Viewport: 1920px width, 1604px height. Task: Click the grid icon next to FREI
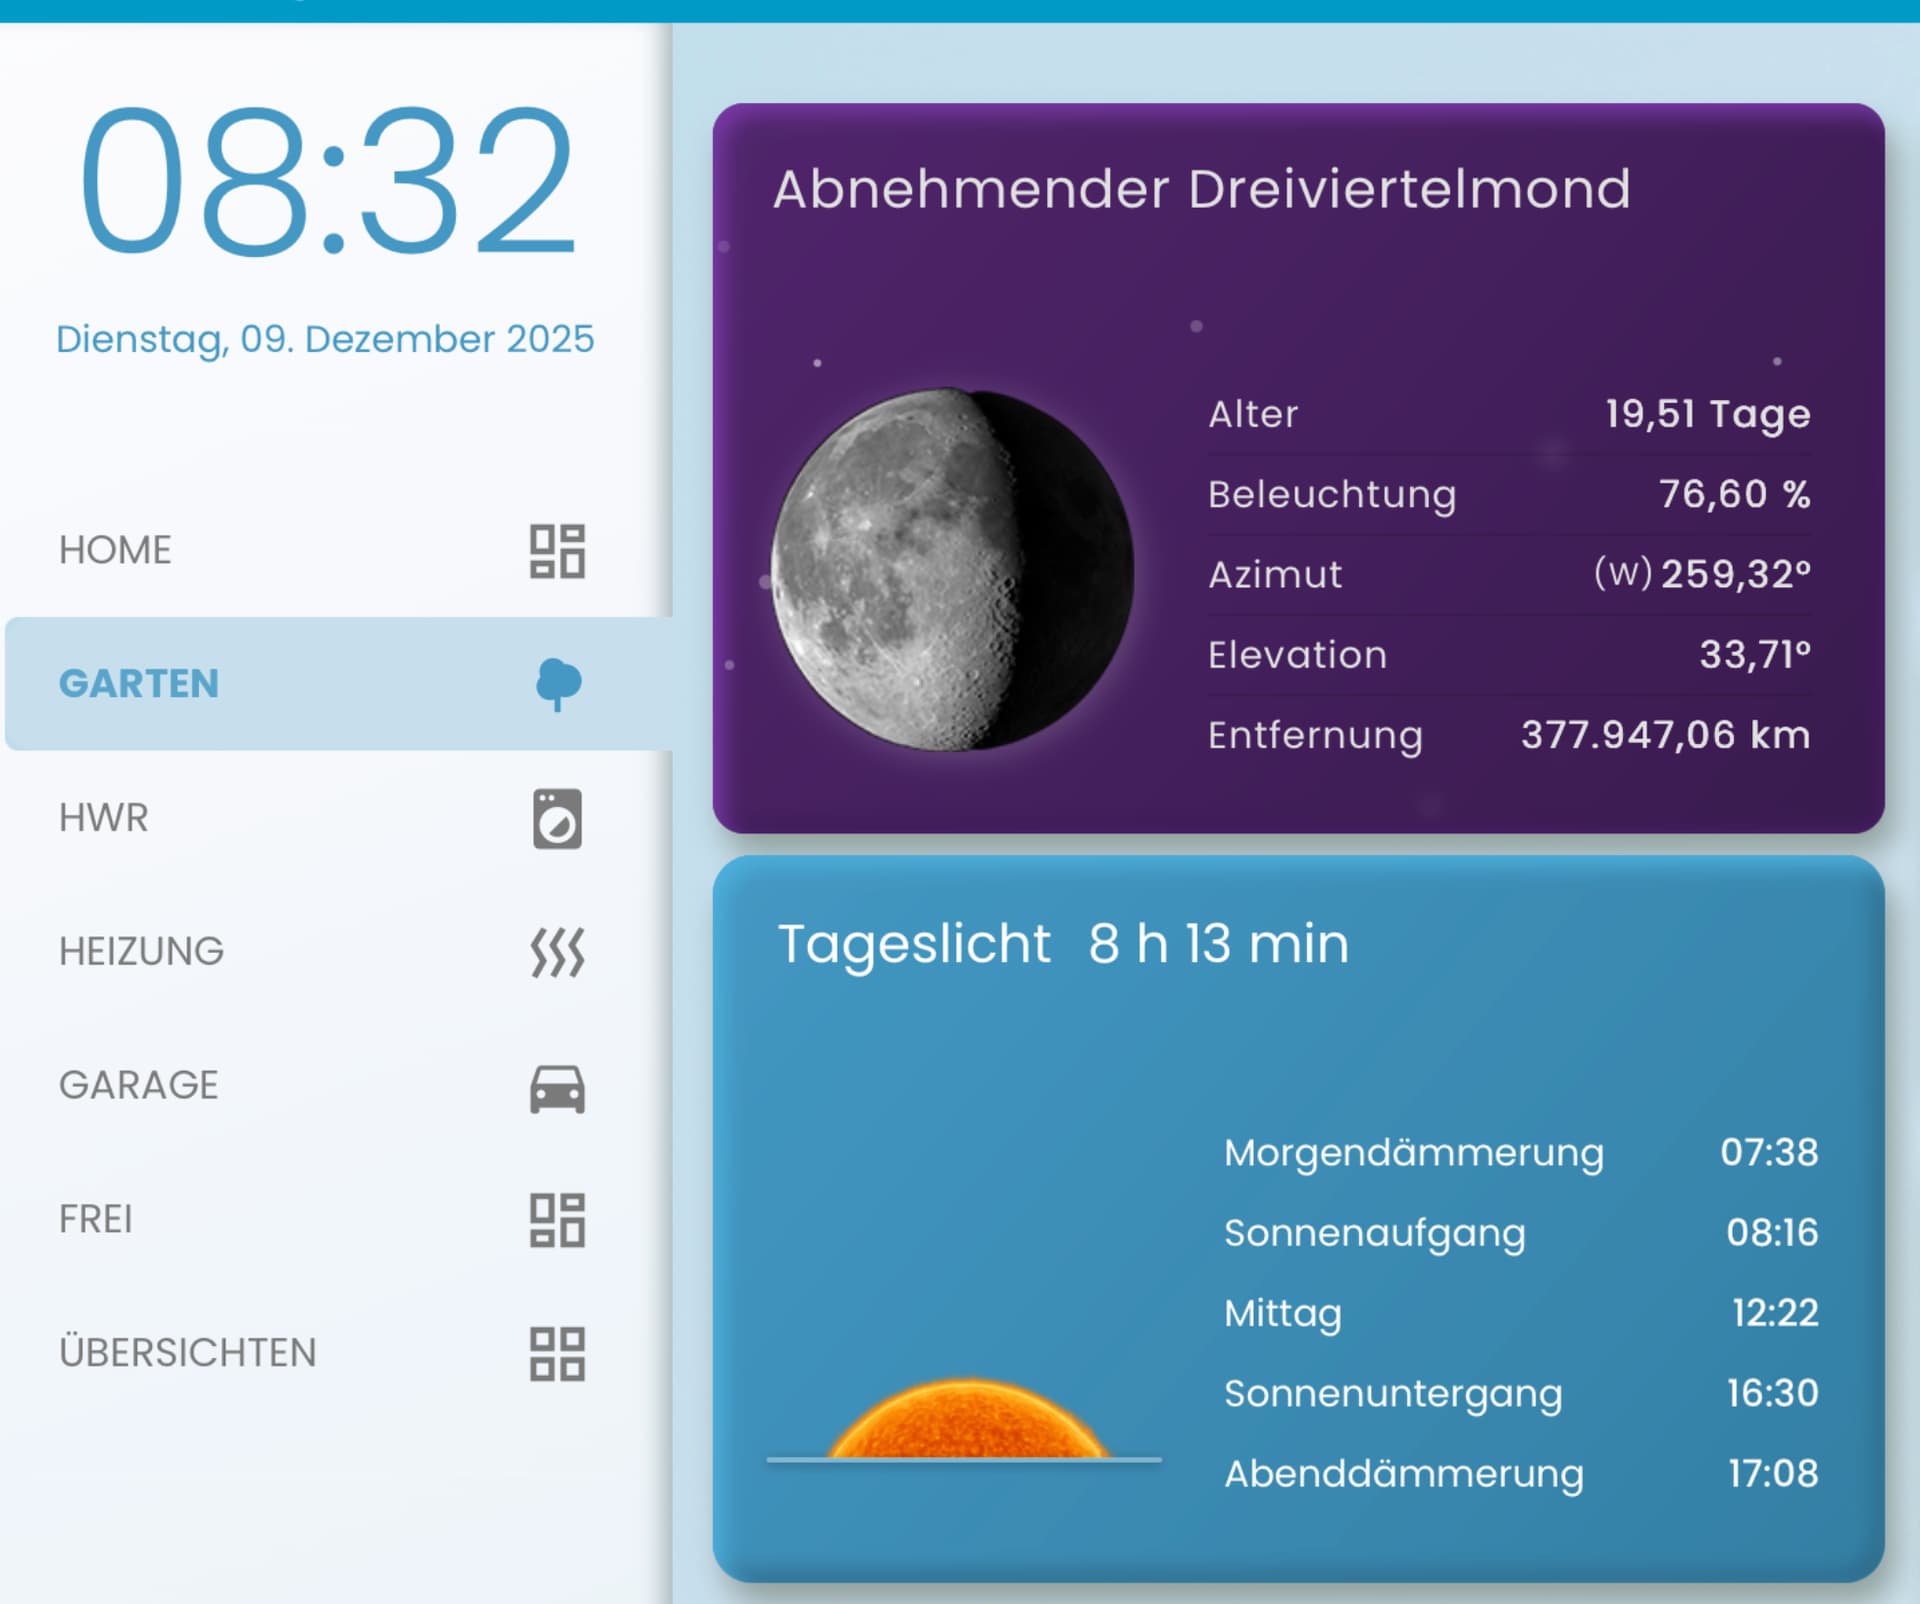[x=557, y=1220]
